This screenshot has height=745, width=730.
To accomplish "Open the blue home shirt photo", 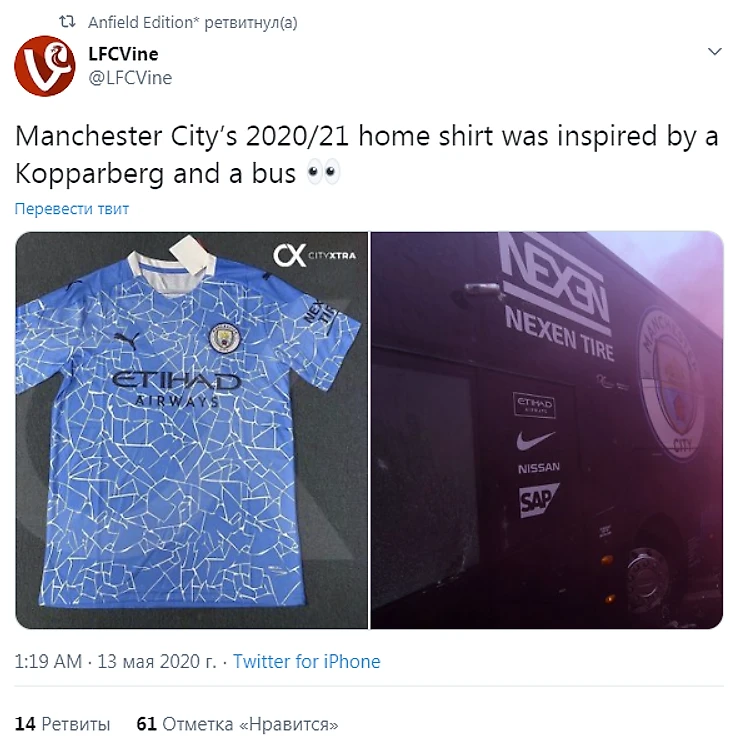I will coord(192,430).
